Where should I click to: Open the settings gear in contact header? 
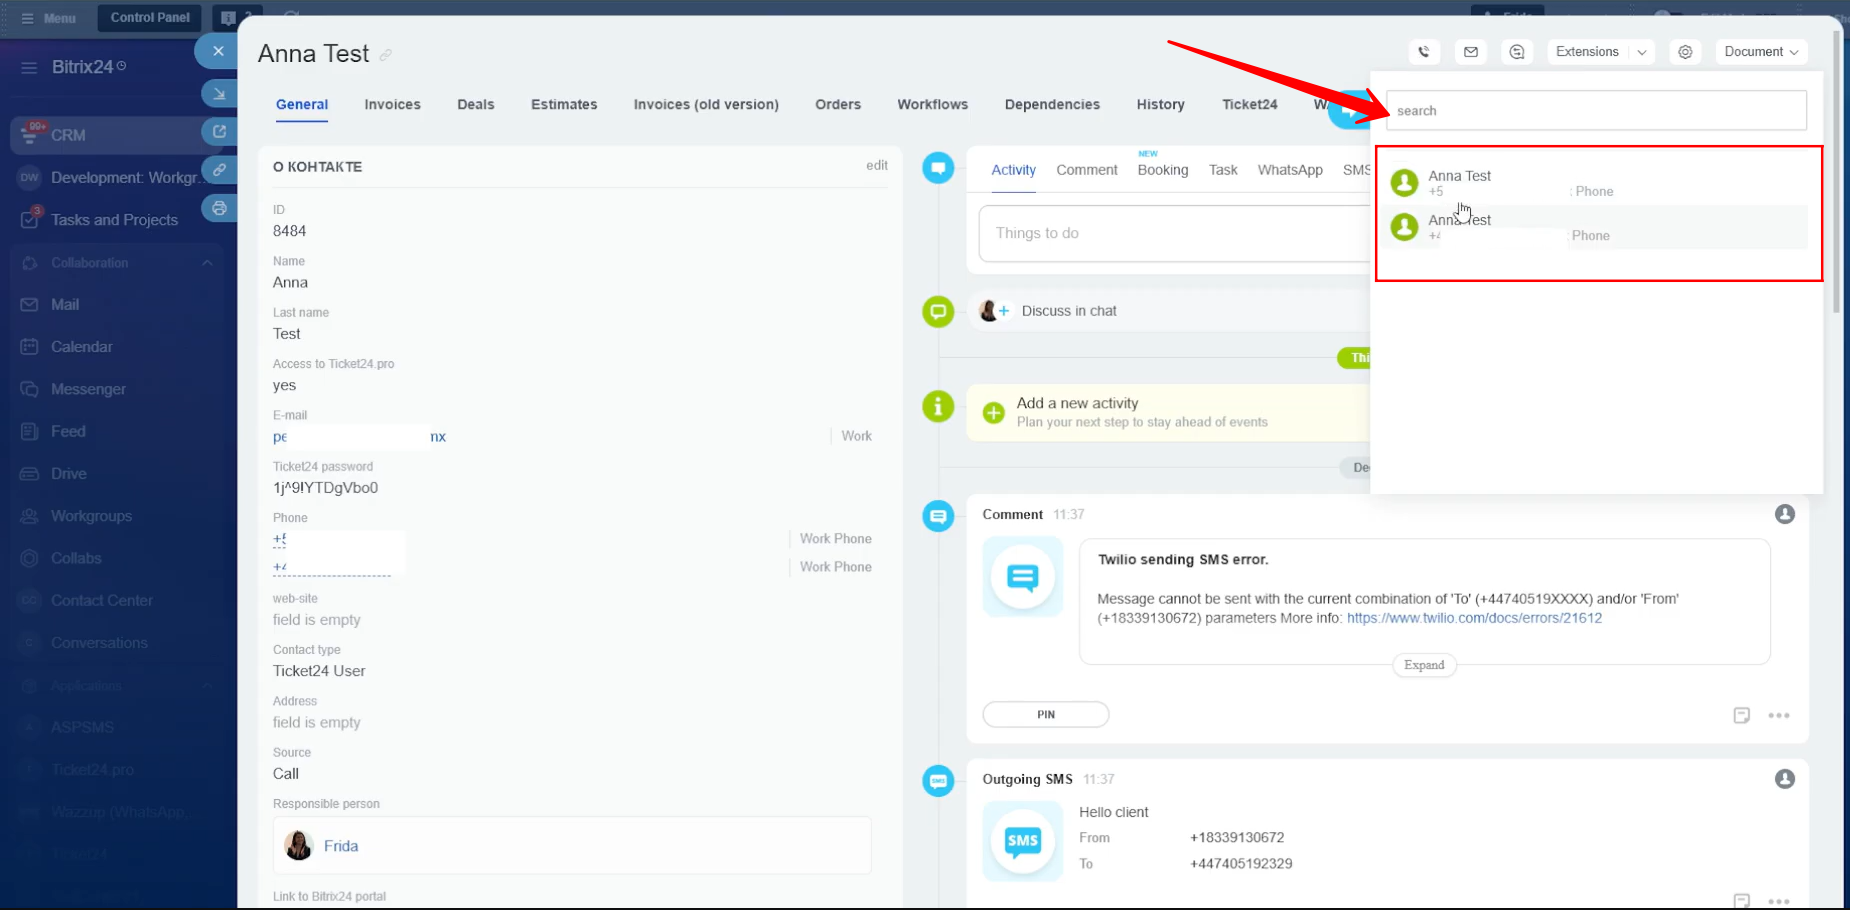1685,52
